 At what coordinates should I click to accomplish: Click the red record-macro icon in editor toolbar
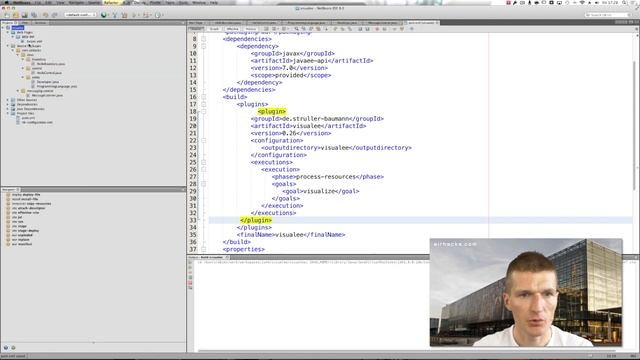pyautogui.click(x=377, y=29)
